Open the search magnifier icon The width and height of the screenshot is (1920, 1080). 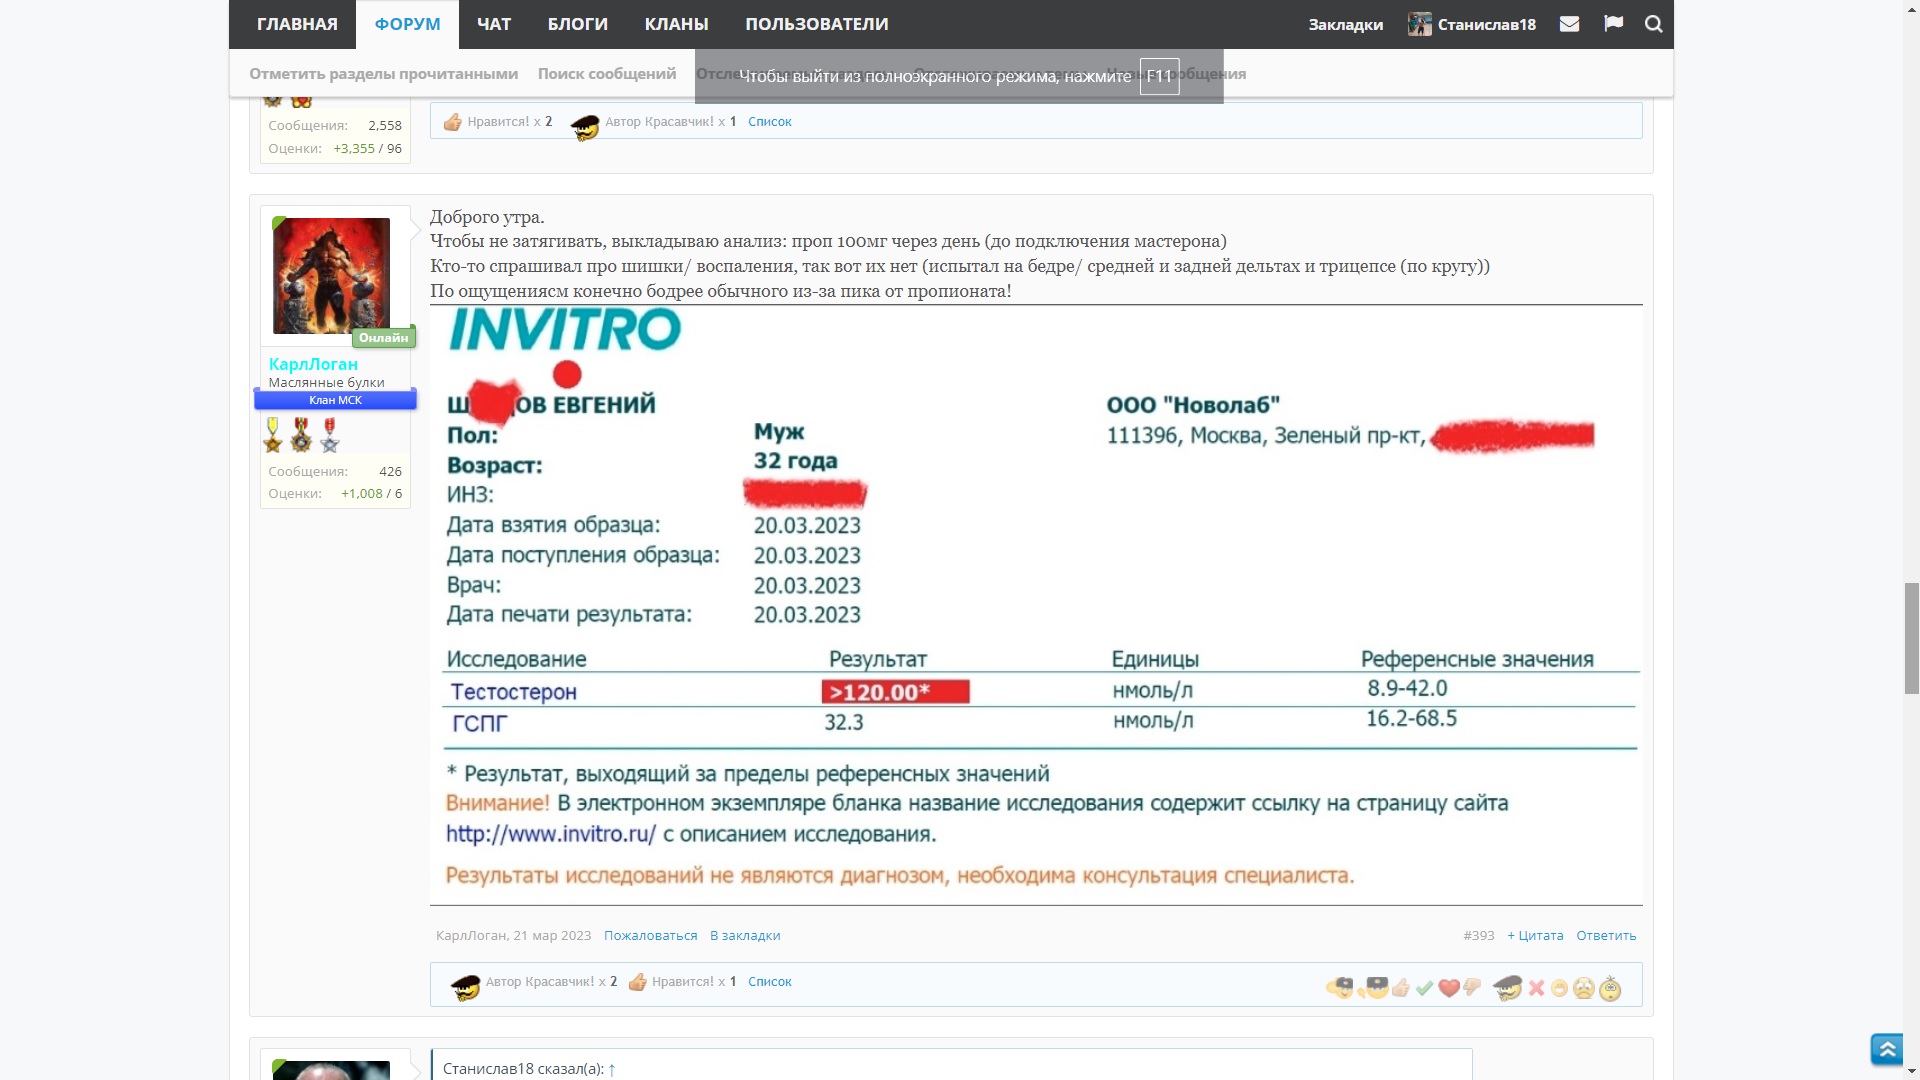1653,24
